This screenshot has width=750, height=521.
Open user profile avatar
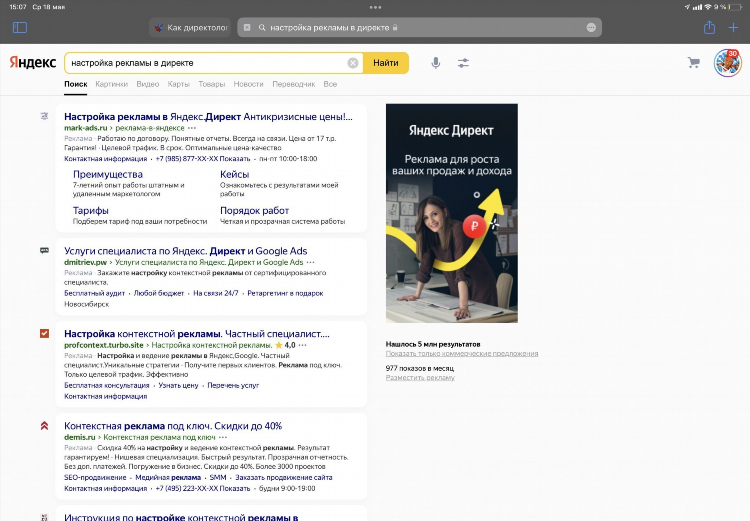click(728, 63)
